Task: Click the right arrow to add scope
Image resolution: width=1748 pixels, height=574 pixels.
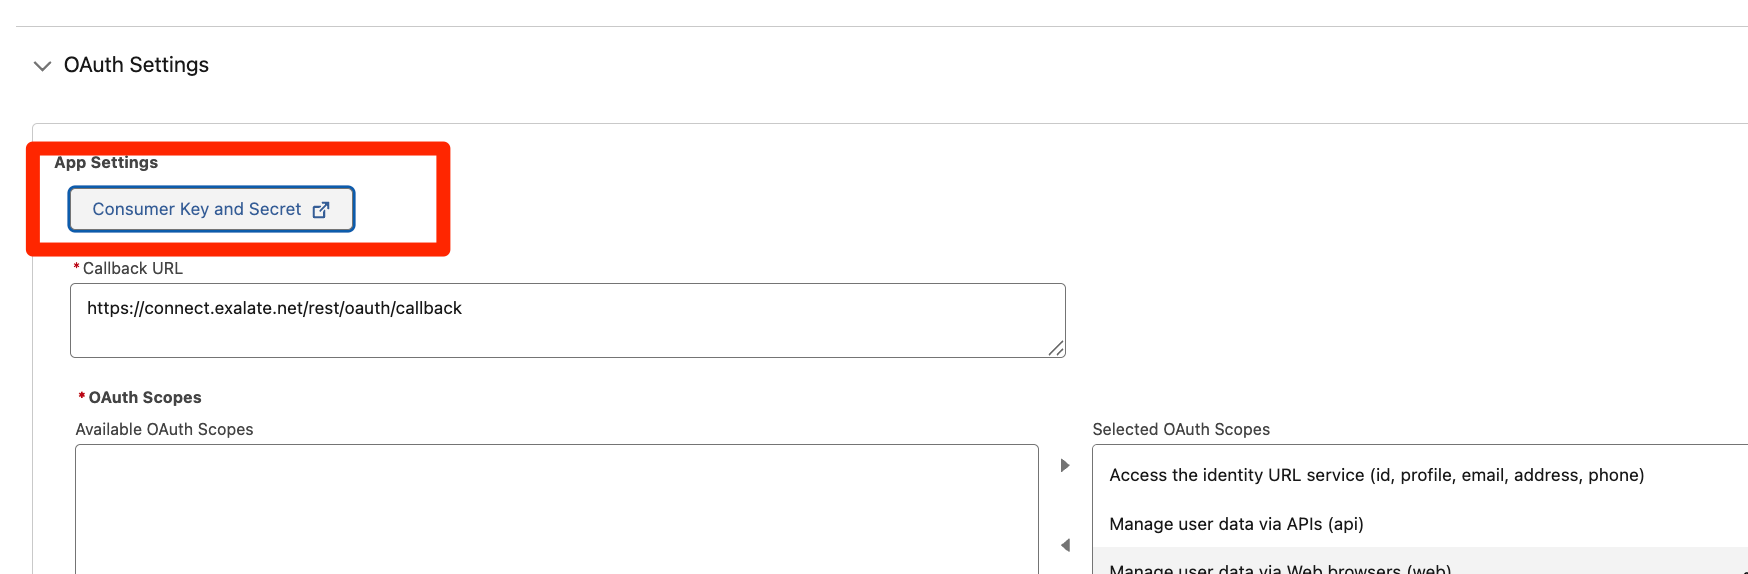Action: (x=1065, y=465)
